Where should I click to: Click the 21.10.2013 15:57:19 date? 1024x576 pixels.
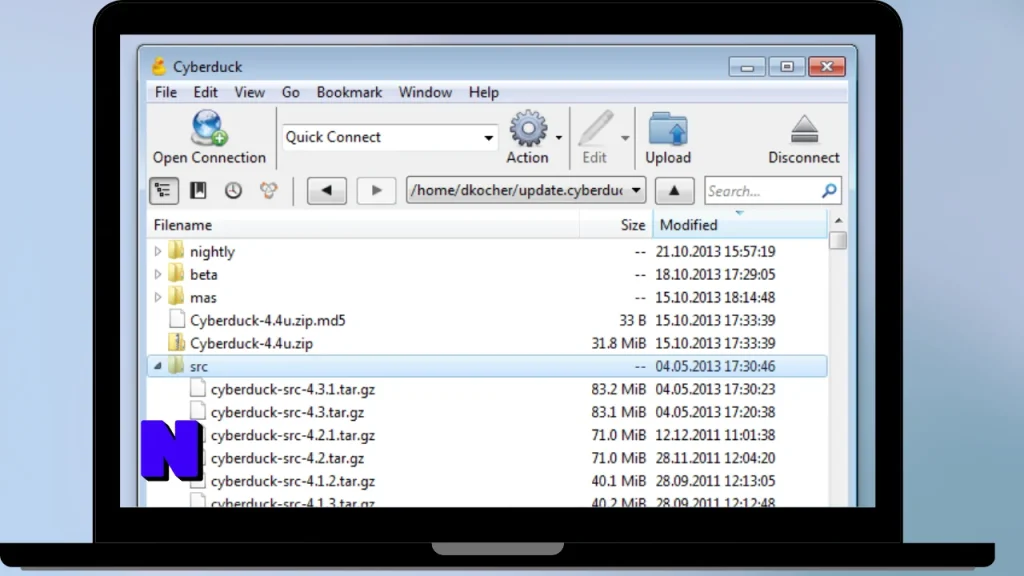[x=715, y=251]
